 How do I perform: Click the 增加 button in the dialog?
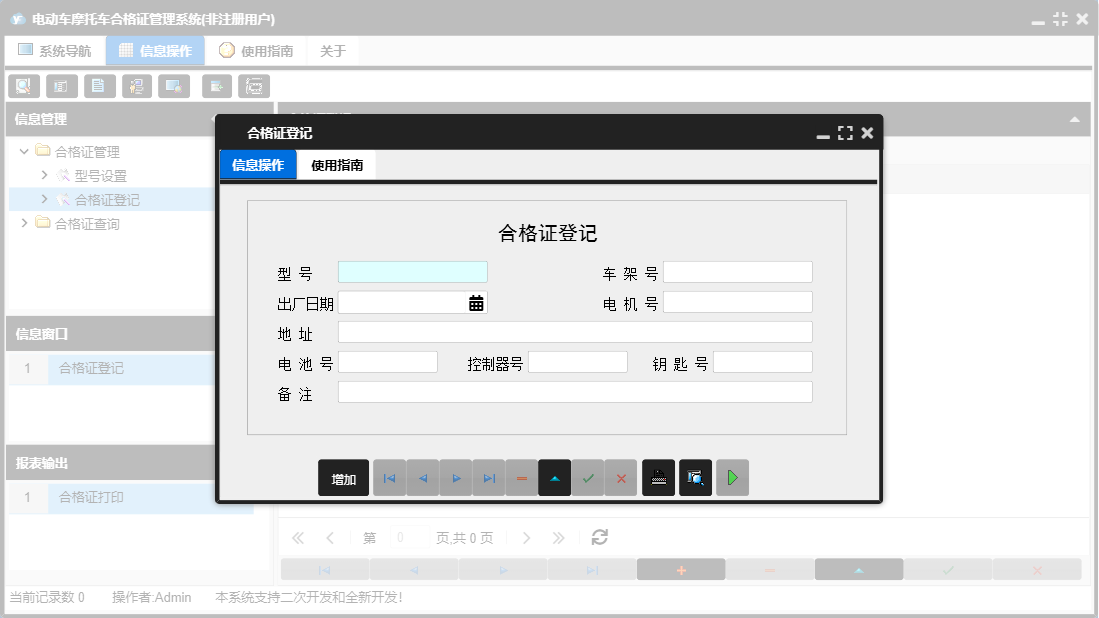pos(343,478)
